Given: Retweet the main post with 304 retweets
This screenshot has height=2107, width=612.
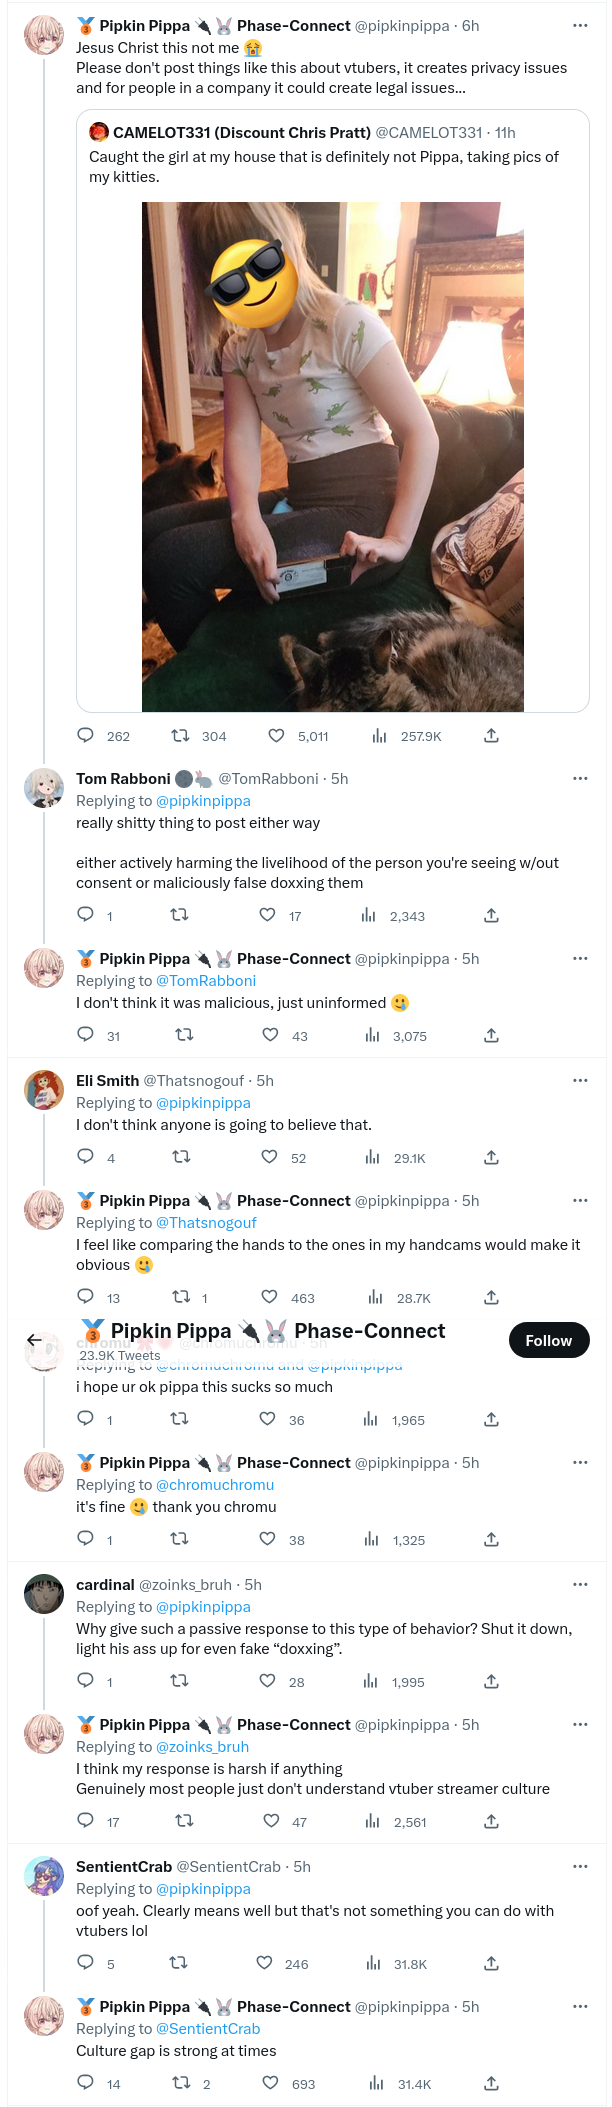Looking at the screenshot, I should 181,736.
